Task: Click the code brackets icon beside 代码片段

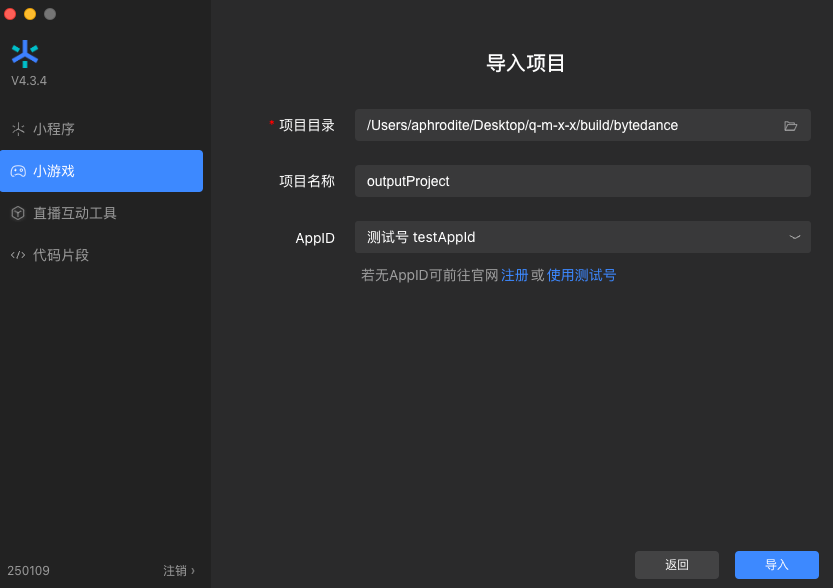Action: point(18,255)
